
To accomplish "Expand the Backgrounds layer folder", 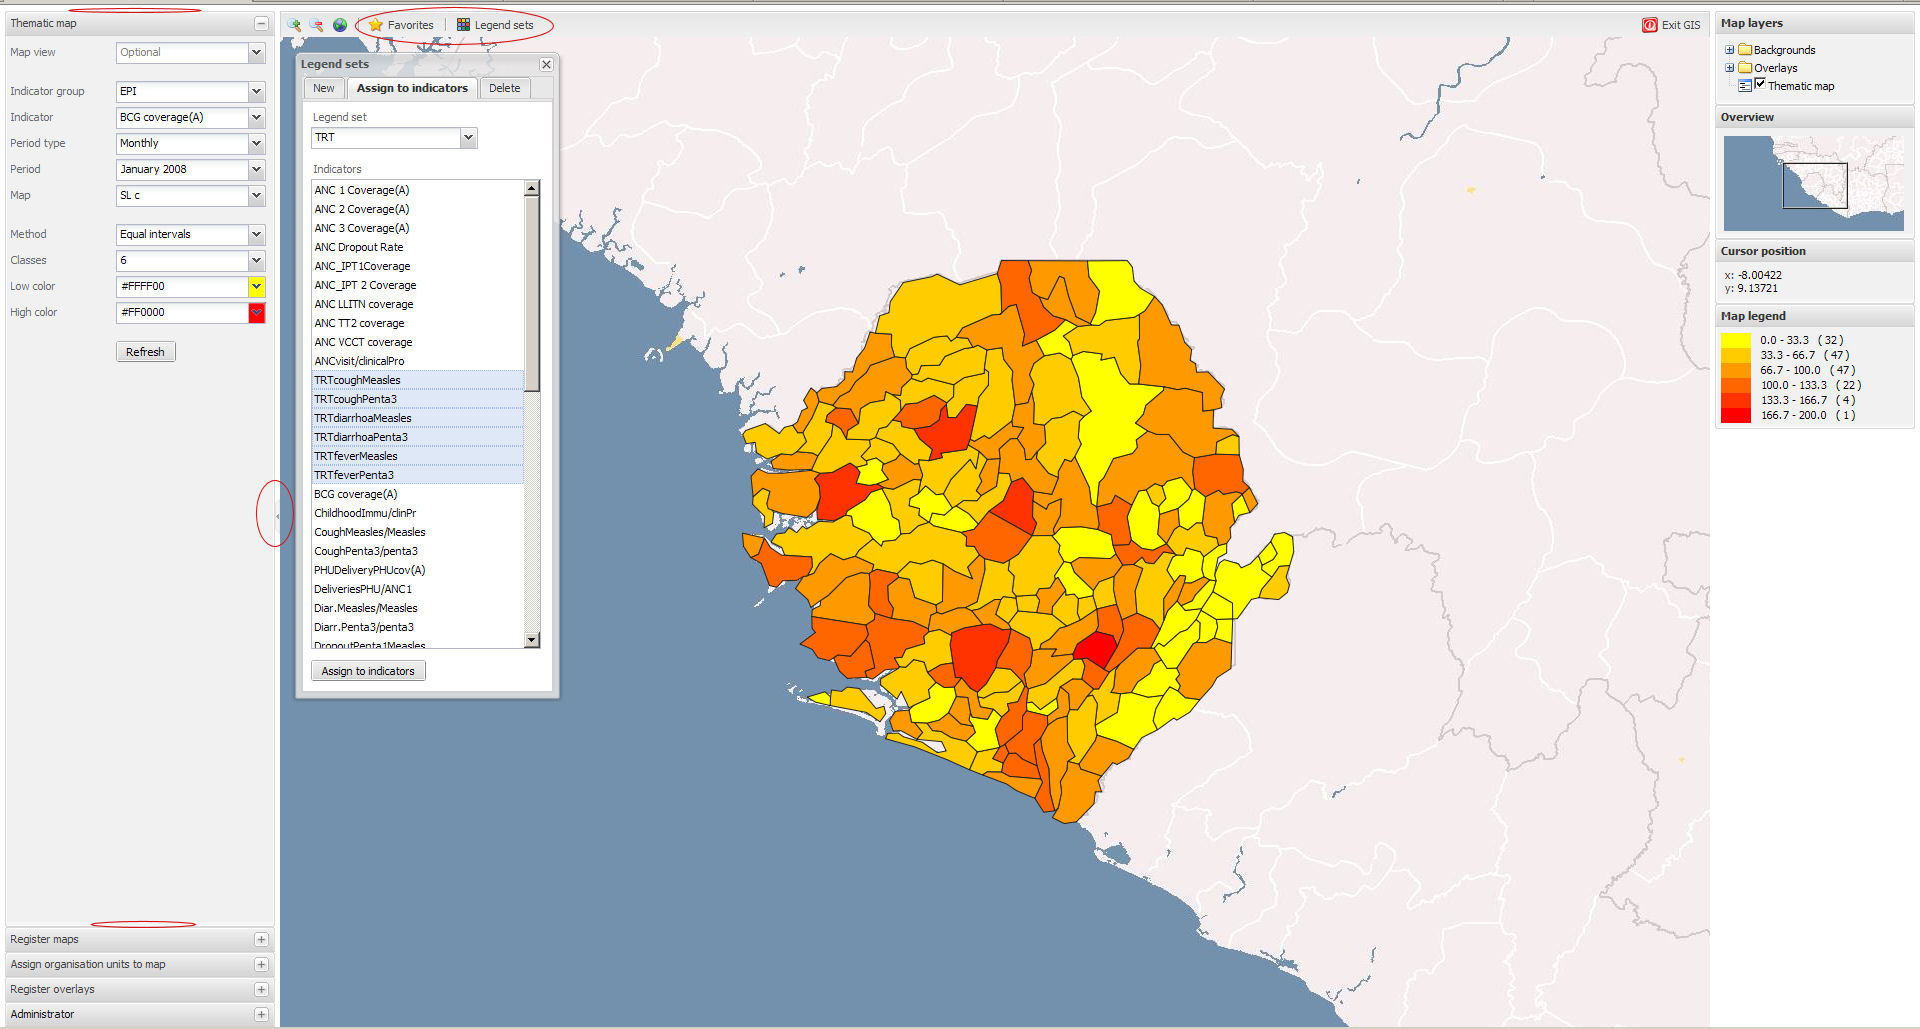I will 1729,50.
